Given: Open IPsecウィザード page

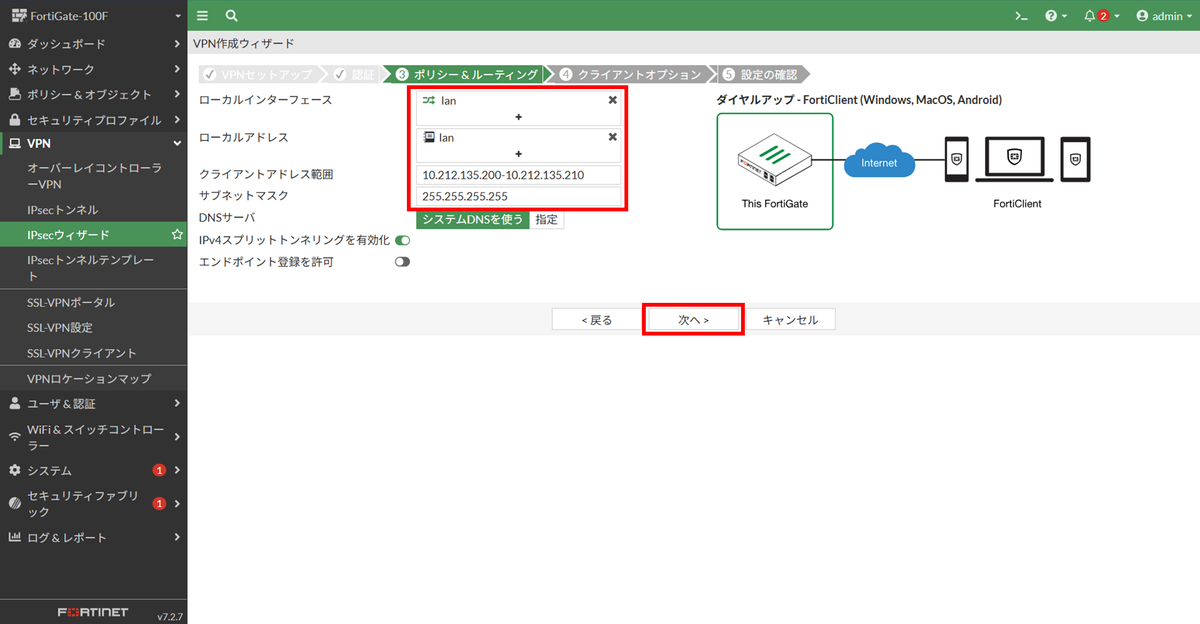Looking at the screenshot, I should pos(94,235).
